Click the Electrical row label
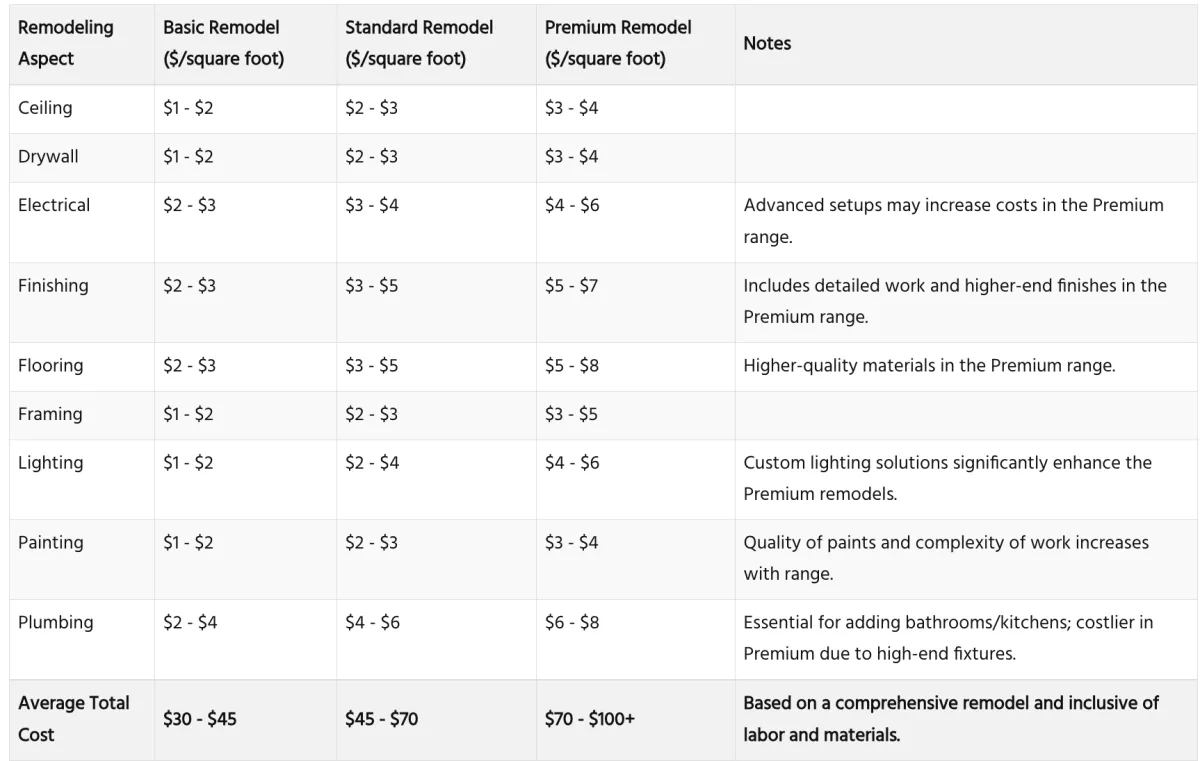The width and height of the screenshot is (1200, 761). [x=54, y=205]
